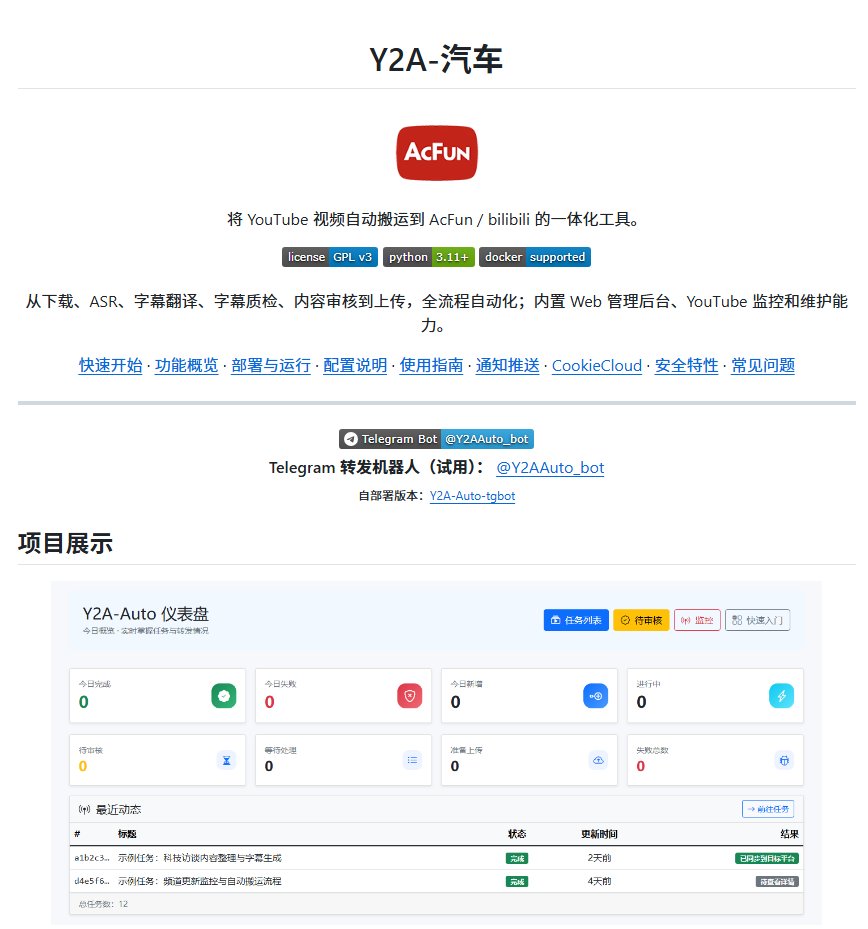Click the 4天前 update time
Viewport: 868px width, 929px height.
coord(599,881)
